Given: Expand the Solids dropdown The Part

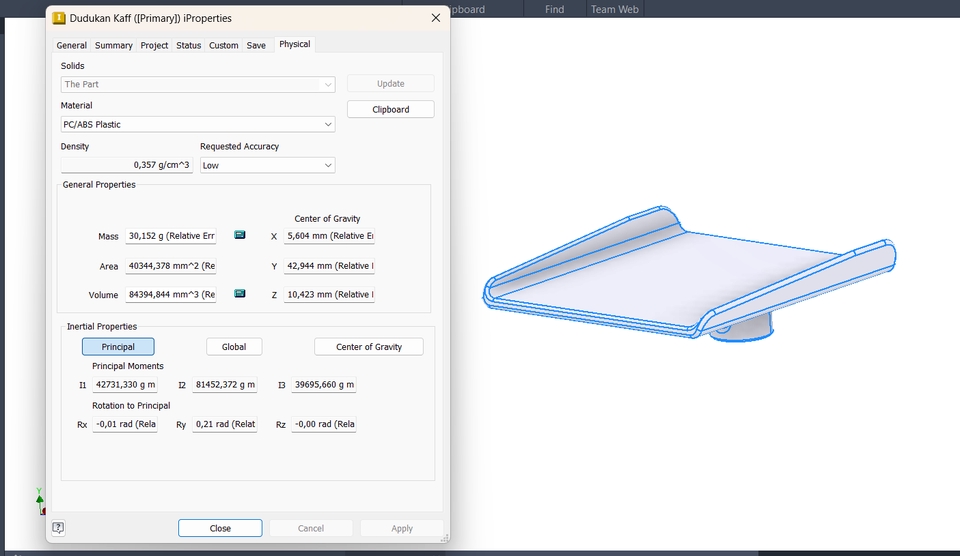Looking at the screenshot, I should [x=198, y=85].
